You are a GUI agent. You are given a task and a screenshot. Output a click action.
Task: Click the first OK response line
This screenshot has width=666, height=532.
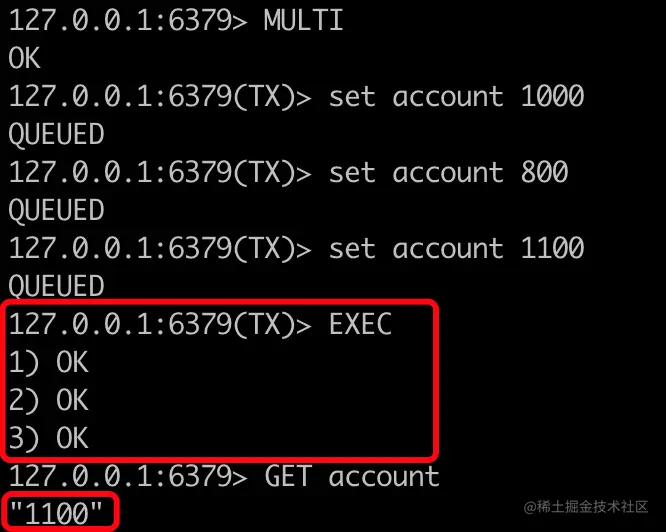pyautogui.click(x=24, y=58)
